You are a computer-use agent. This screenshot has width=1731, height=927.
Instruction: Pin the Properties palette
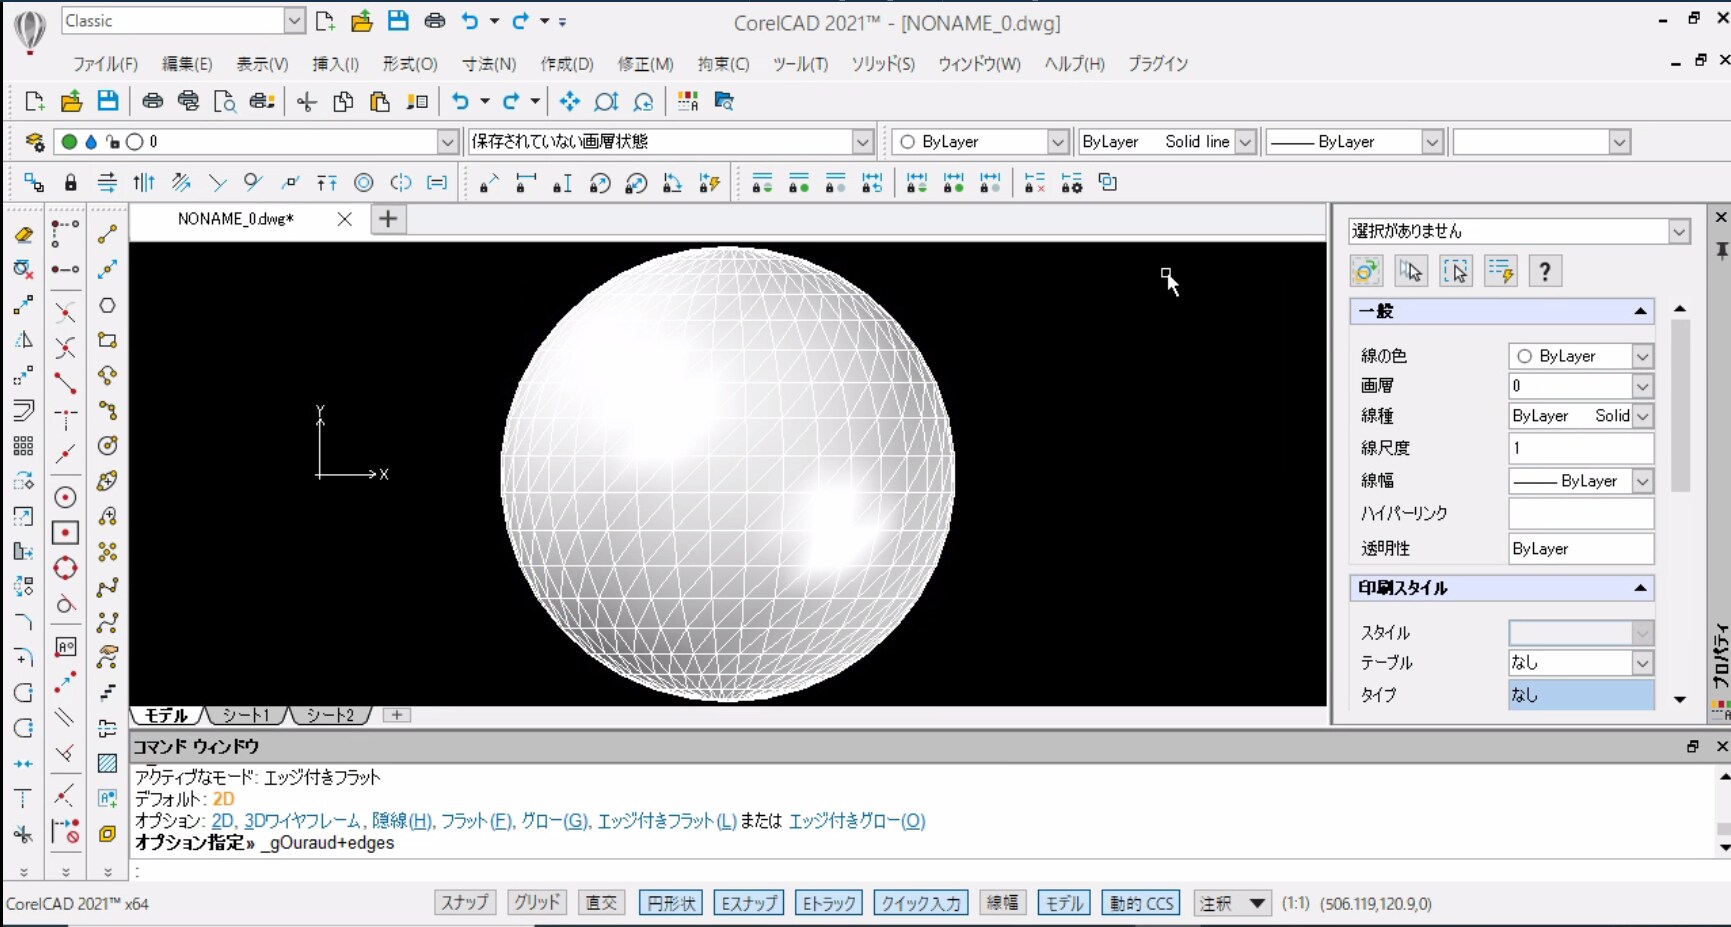point(1721,249)
